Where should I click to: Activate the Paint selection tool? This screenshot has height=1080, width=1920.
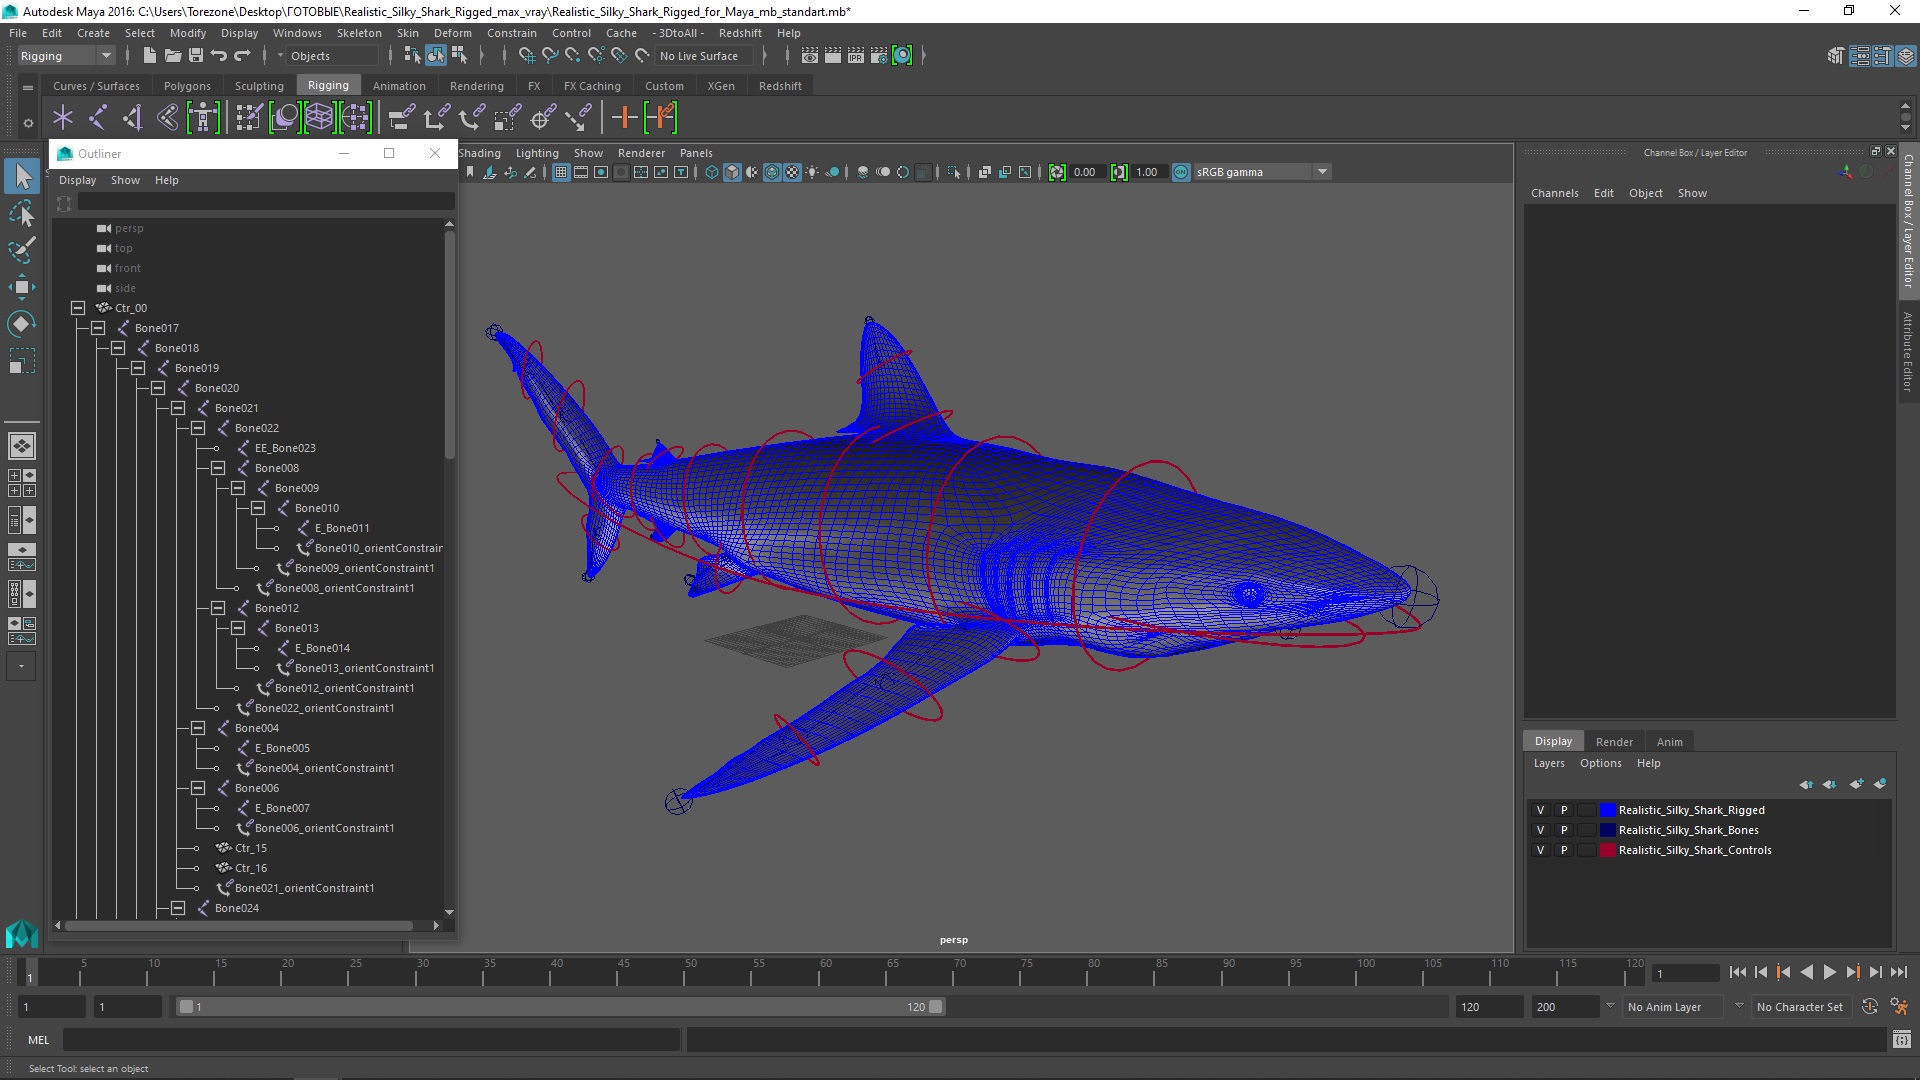click(22, 250)
